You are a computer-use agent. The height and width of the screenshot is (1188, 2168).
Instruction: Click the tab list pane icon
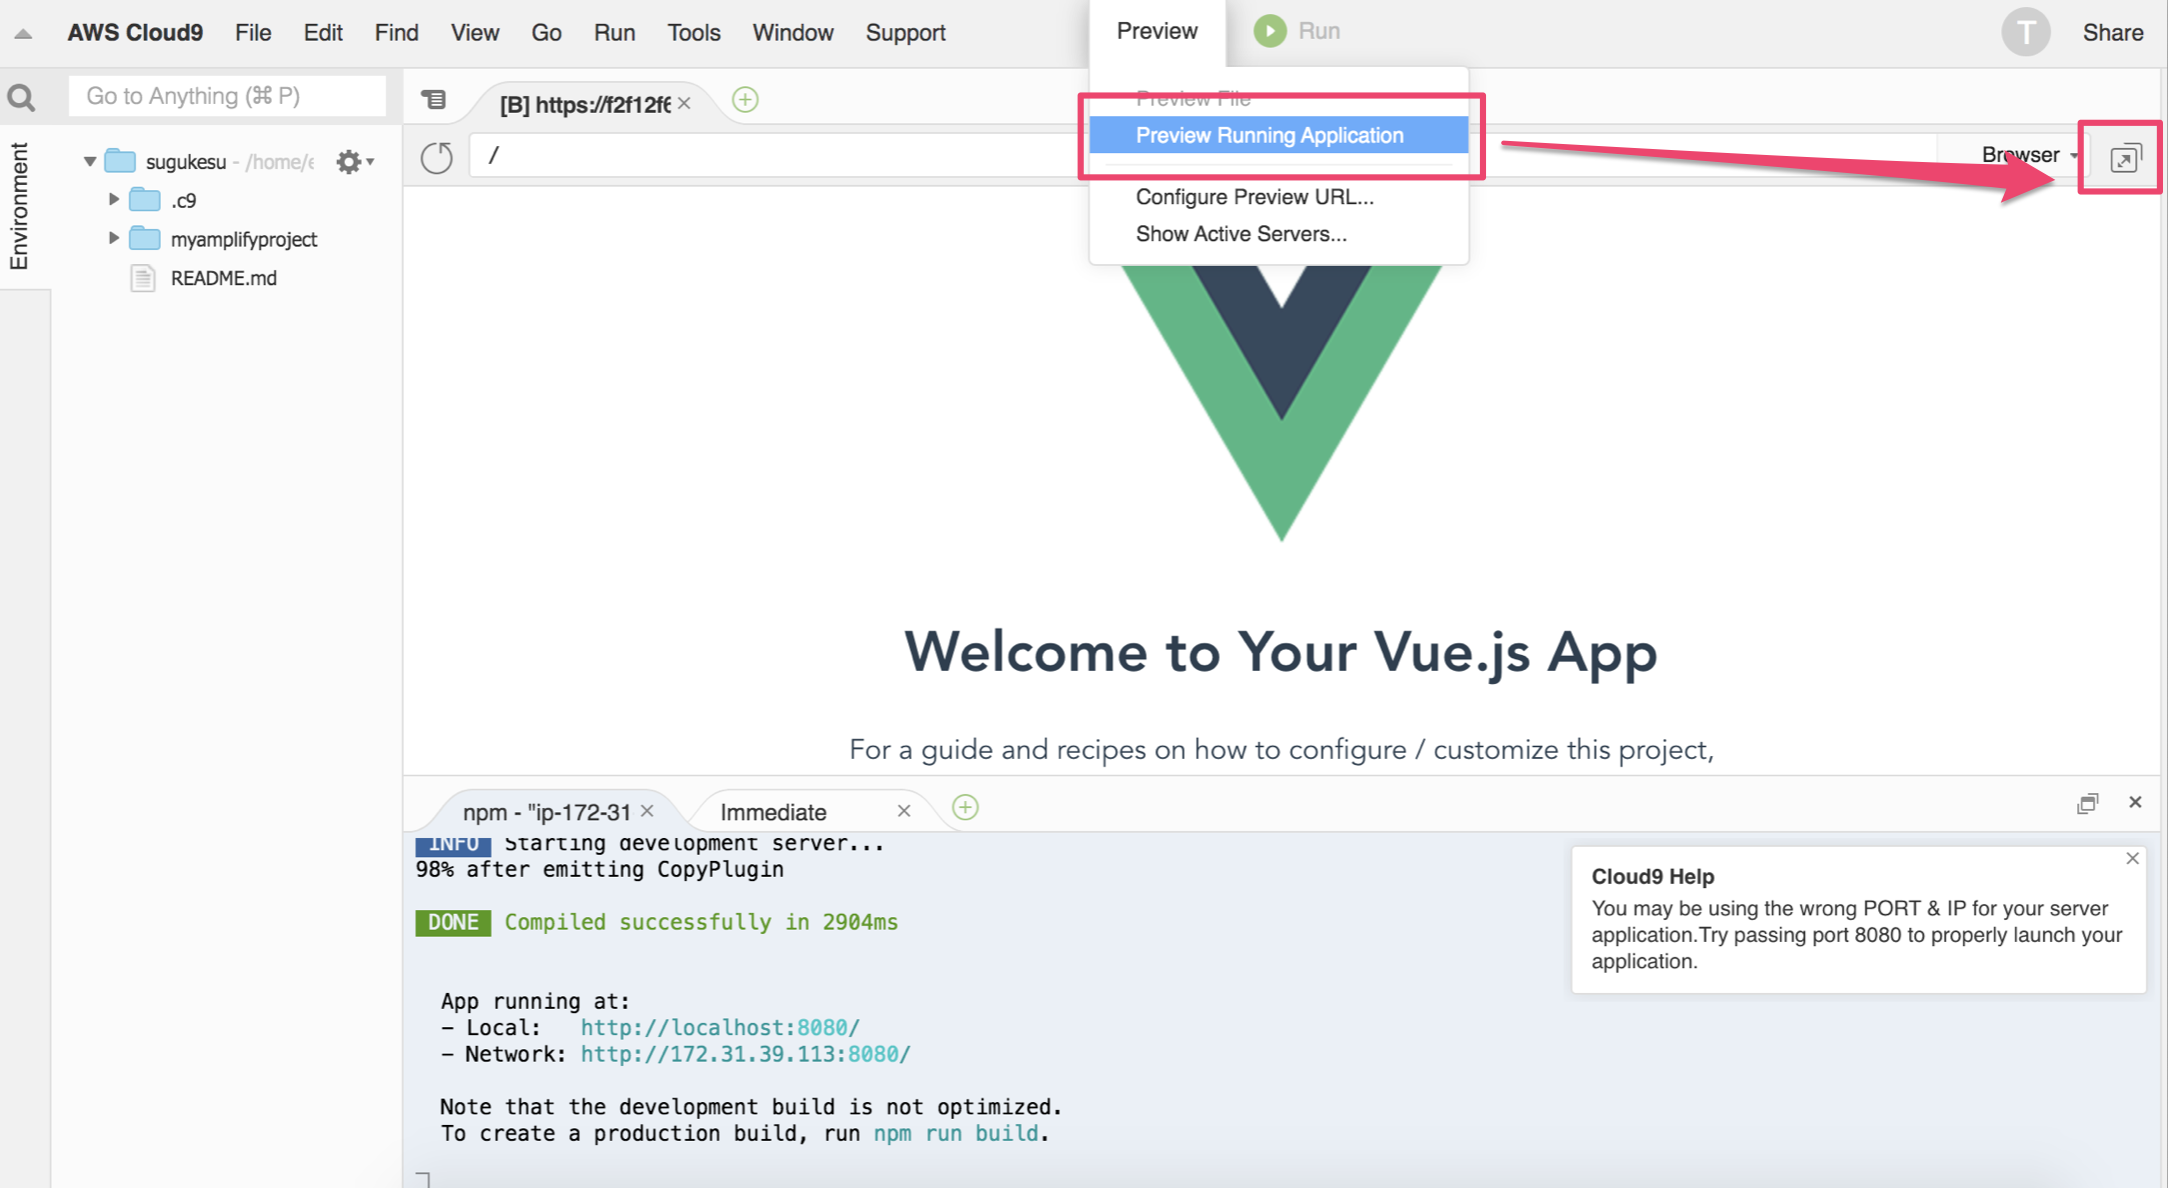point(434,99)
